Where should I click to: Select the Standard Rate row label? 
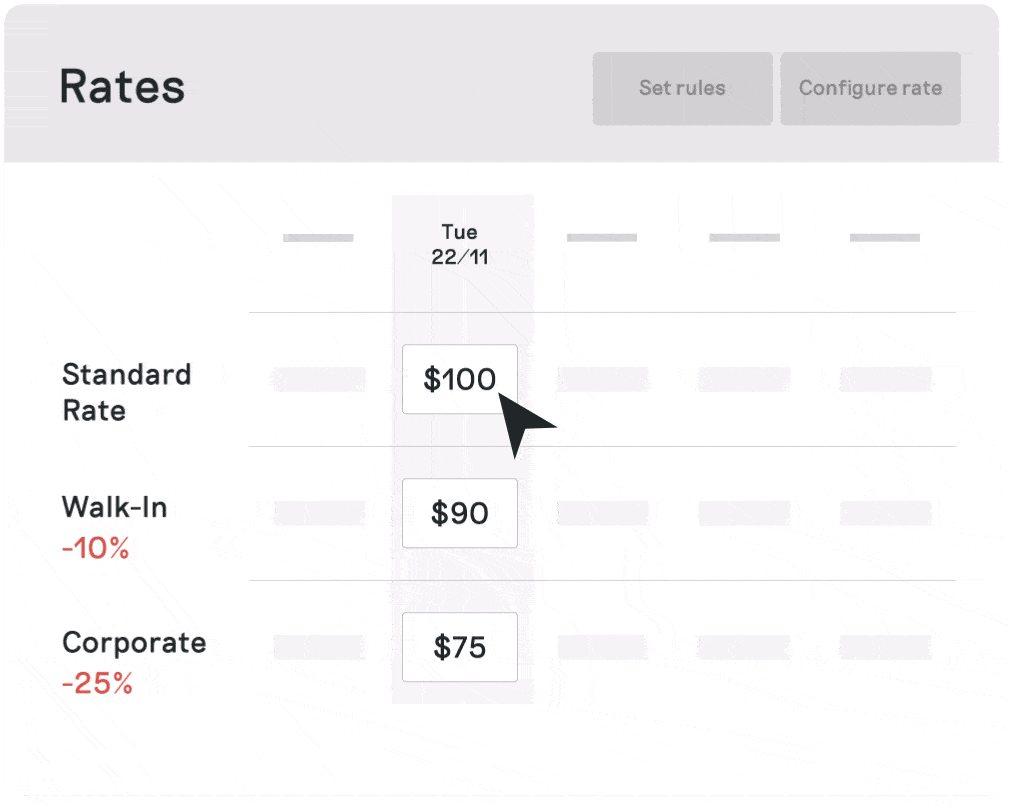pyautogui.click(x=126, y=392)
